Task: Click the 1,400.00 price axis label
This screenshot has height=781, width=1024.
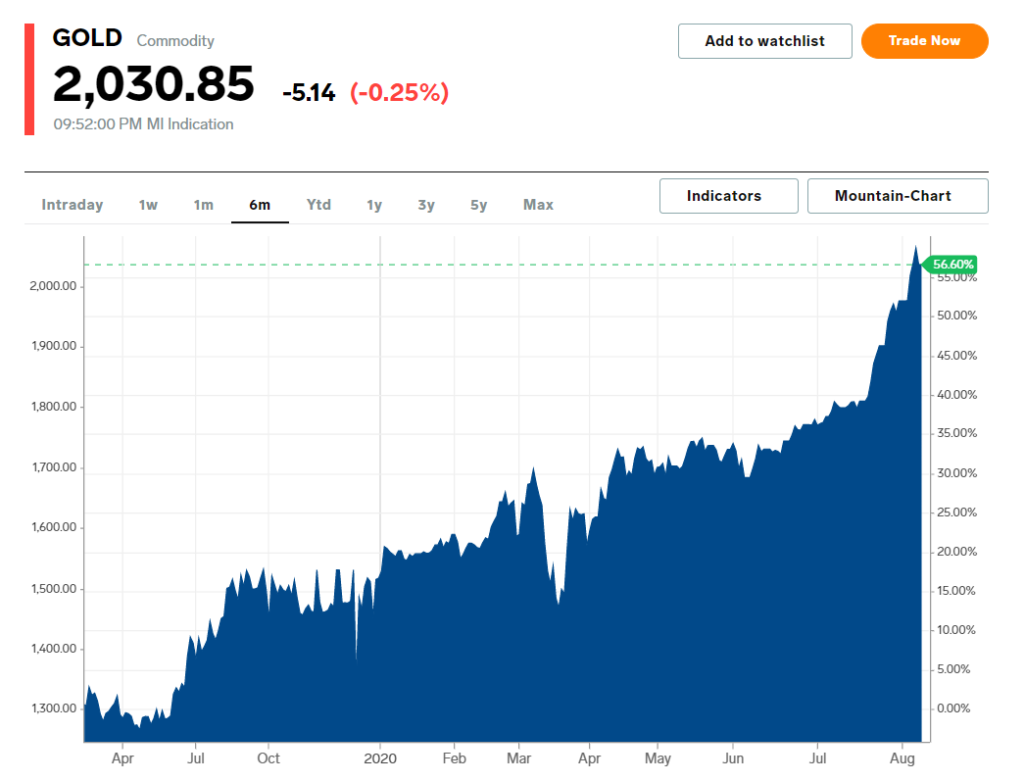Action: click(54, 648)
